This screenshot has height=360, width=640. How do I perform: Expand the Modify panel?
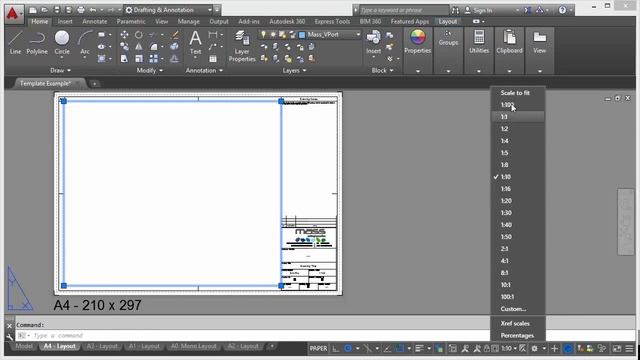point(150,70)
